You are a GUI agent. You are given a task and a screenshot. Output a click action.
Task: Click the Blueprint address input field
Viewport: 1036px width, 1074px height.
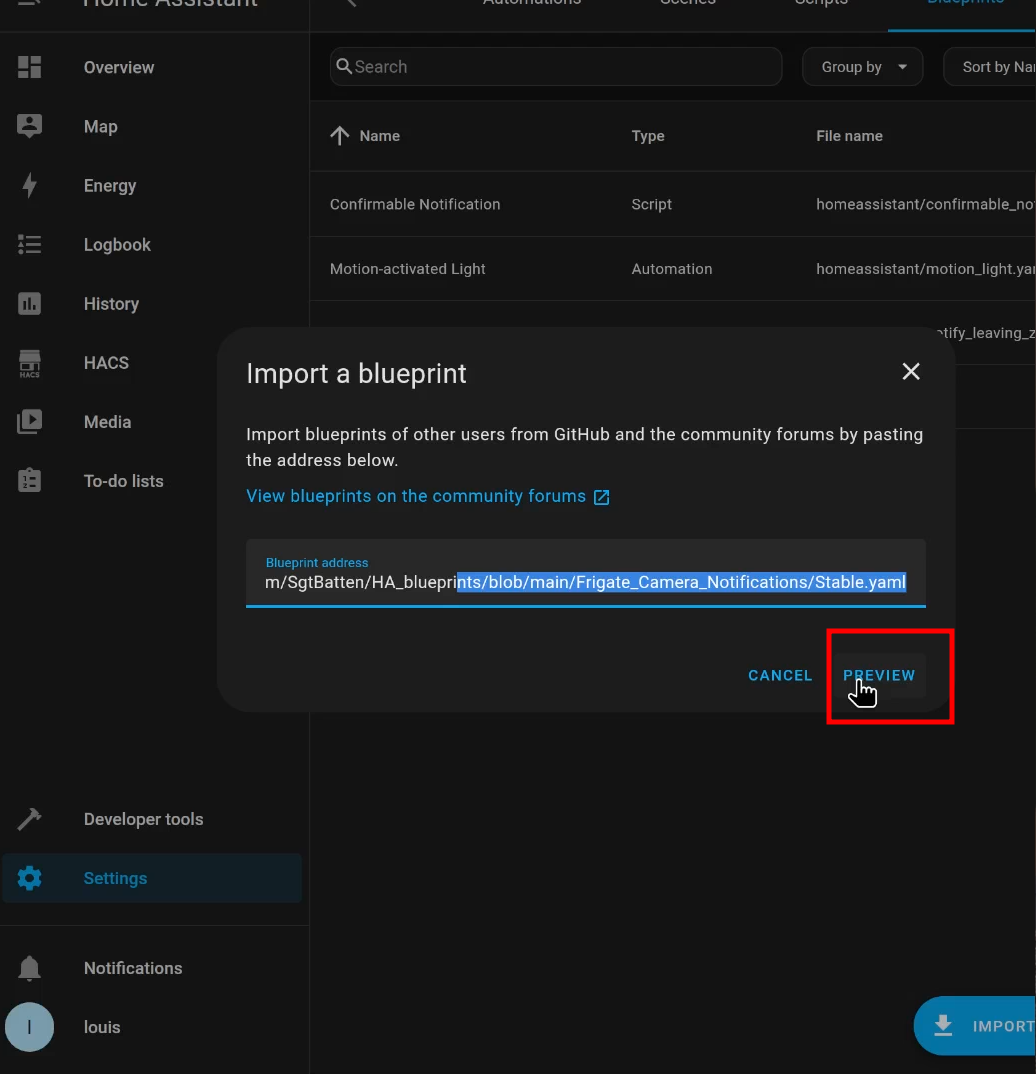tap(585, 573)
